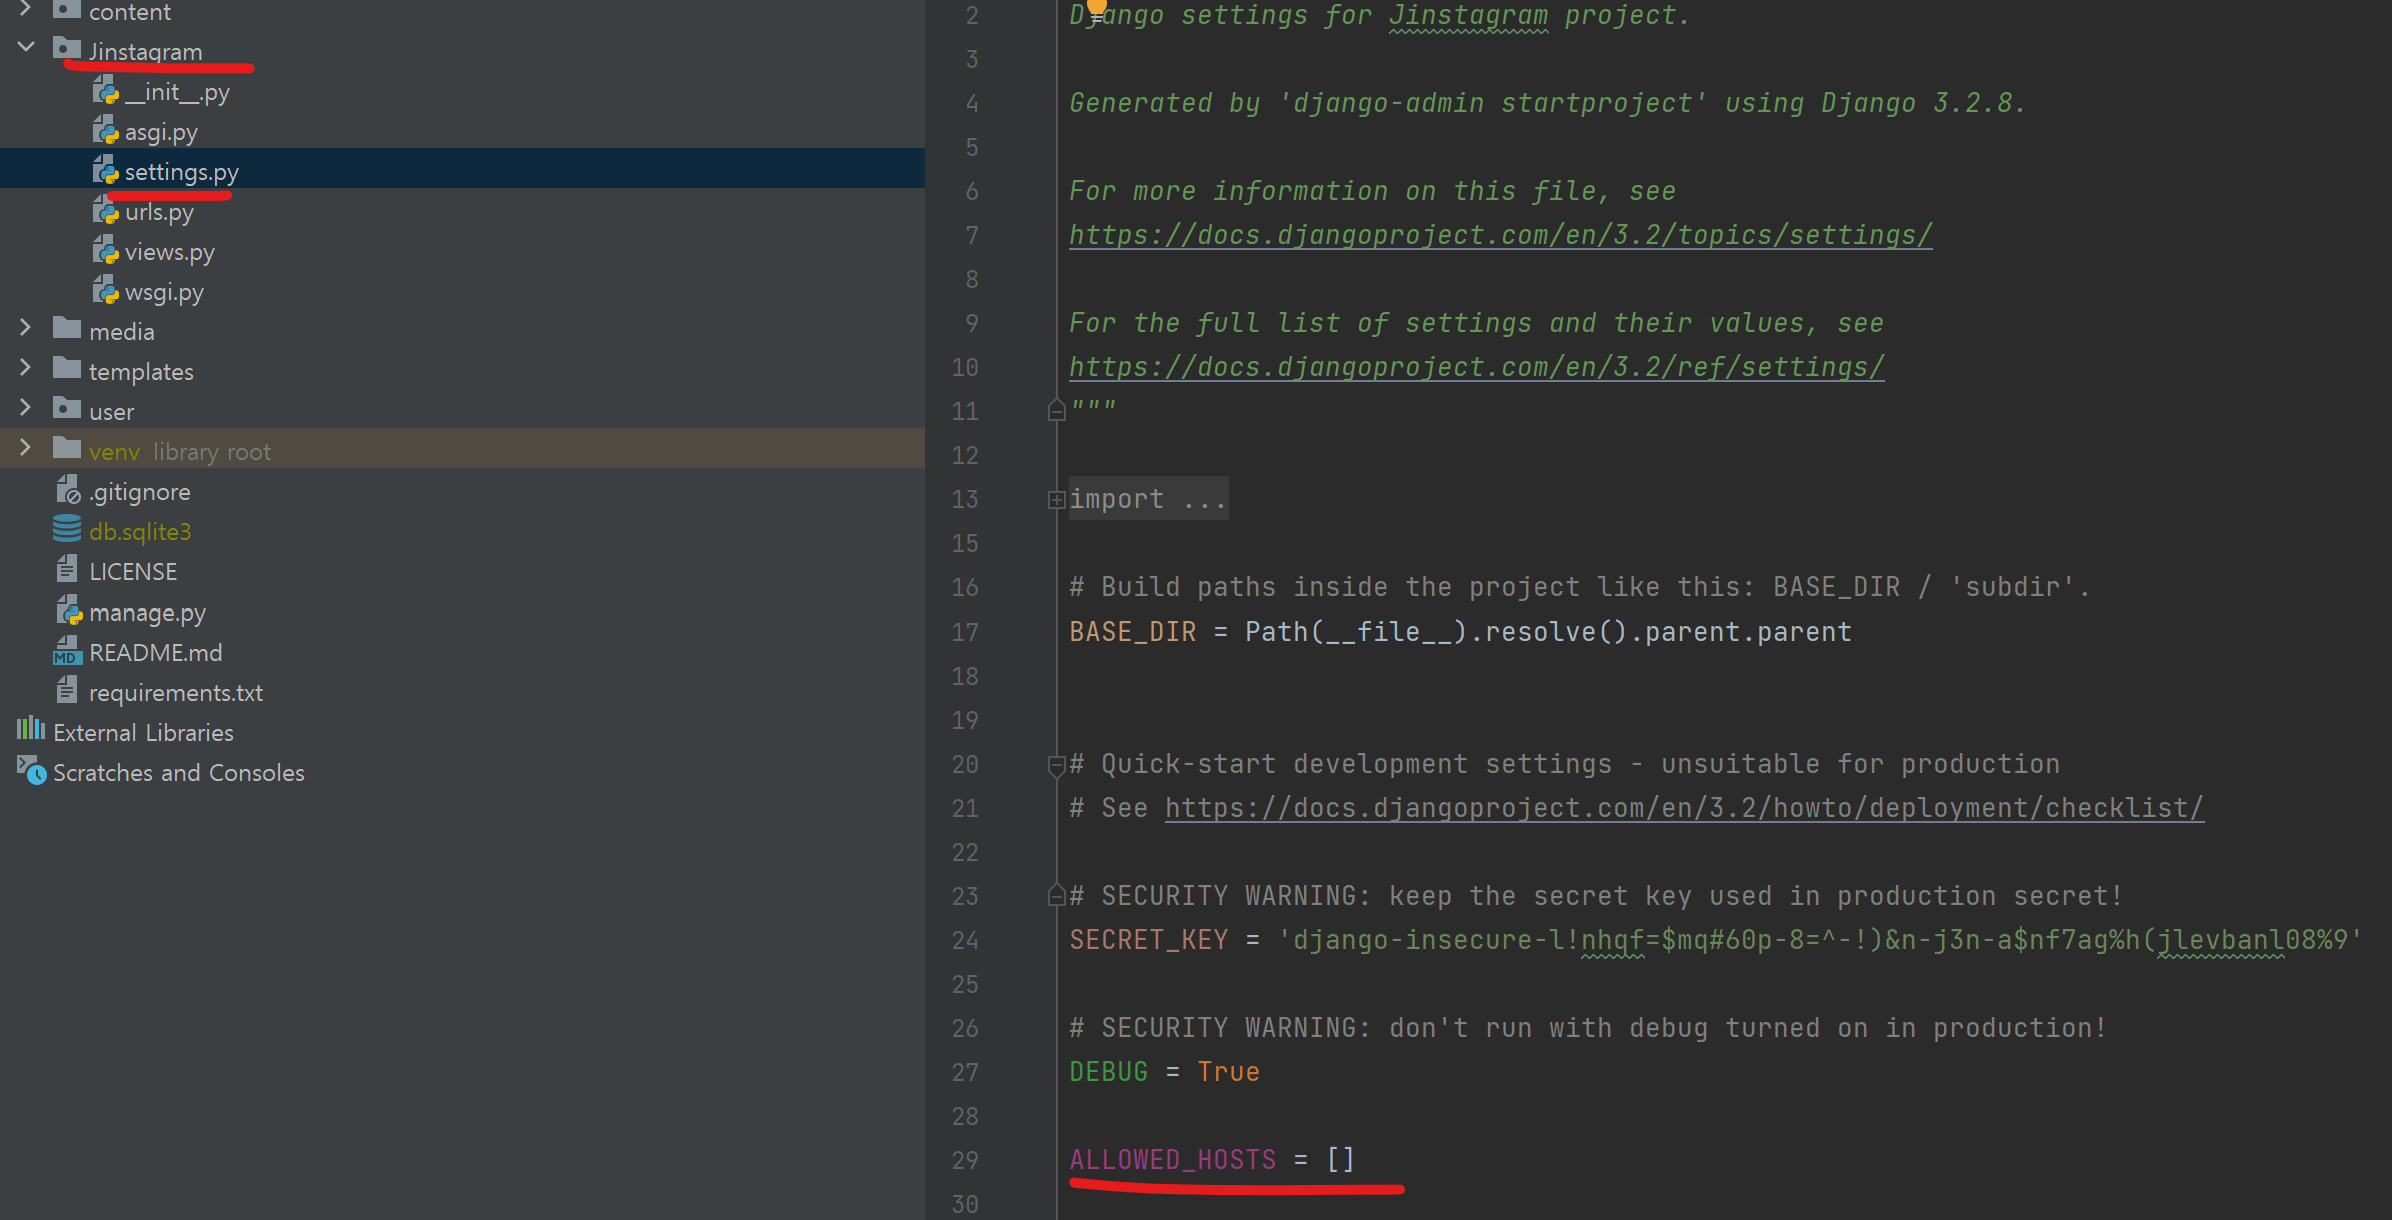2392x1220 pixels.
Task: Click line number 29 in gutter
Action: pyautogui.click(x=964, y=1160)
